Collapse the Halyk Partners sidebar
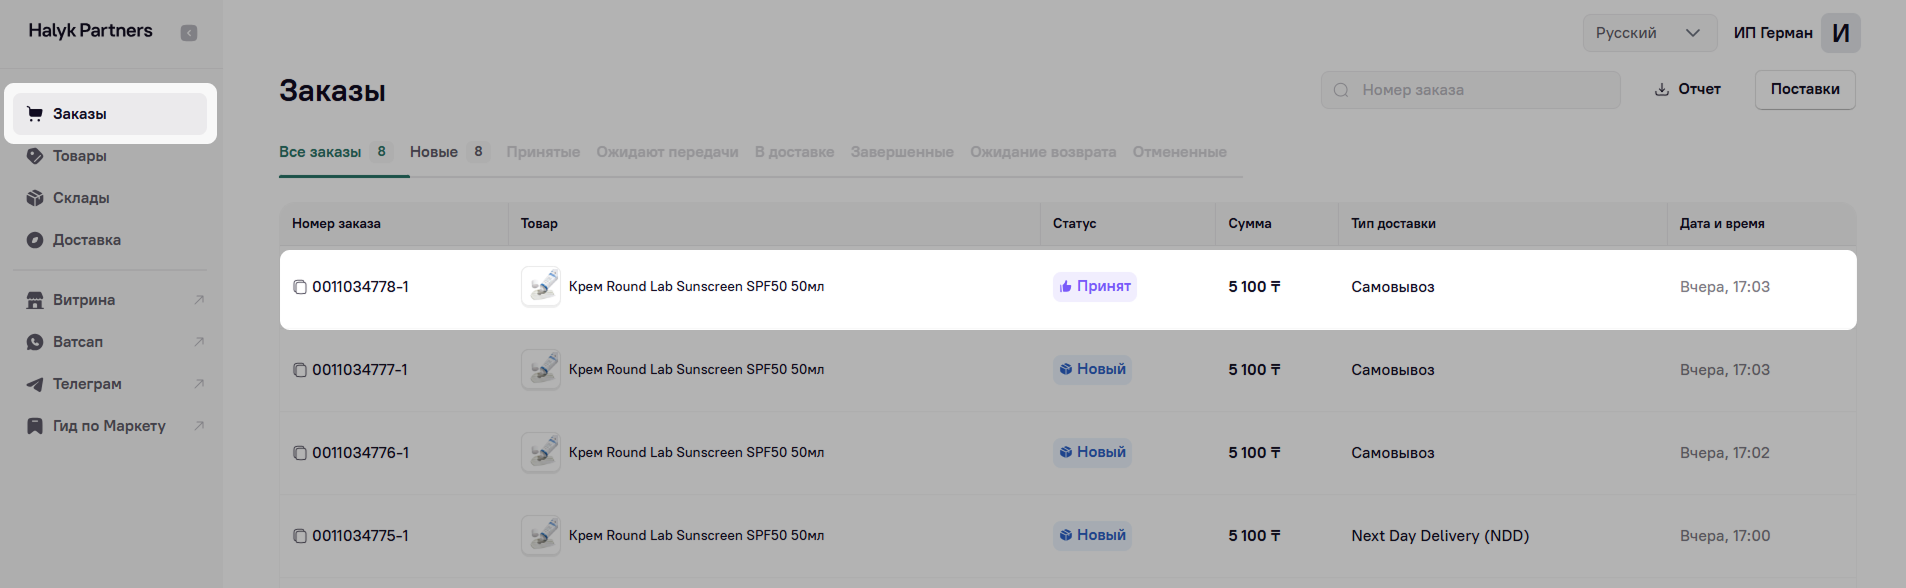 [189, 33]
